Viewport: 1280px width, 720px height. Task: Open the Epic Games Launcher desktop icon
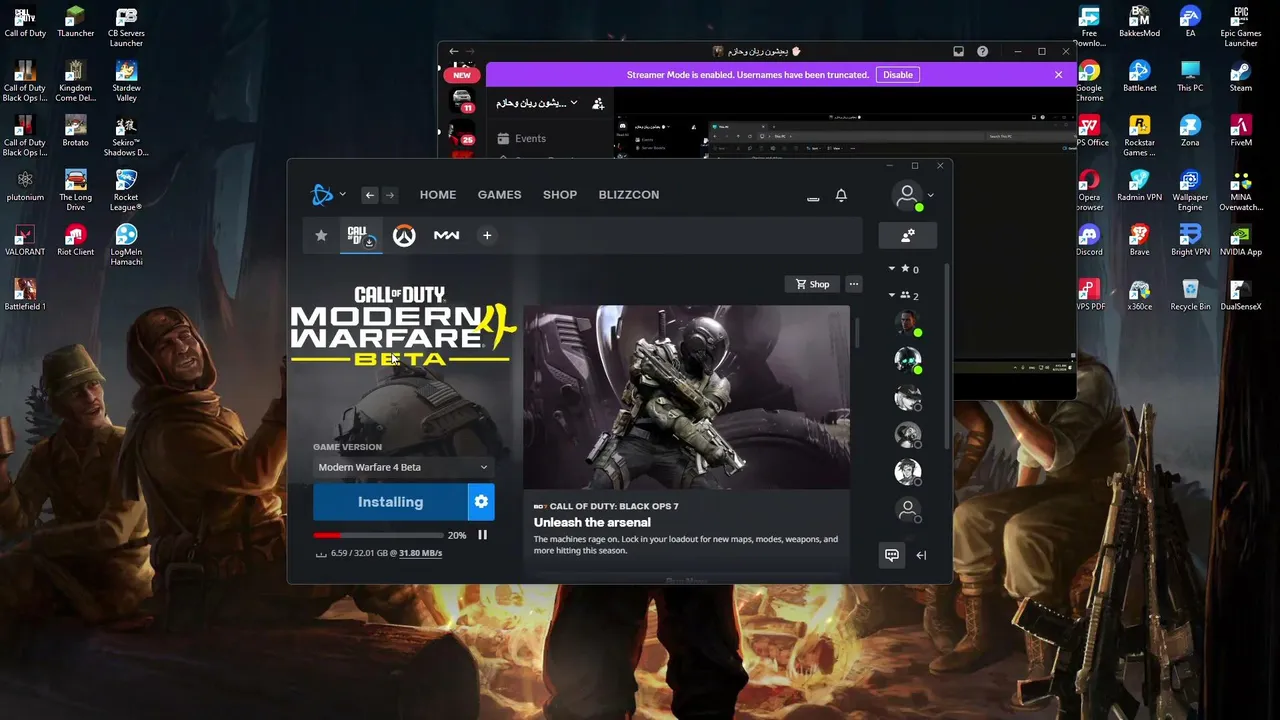1241,28
